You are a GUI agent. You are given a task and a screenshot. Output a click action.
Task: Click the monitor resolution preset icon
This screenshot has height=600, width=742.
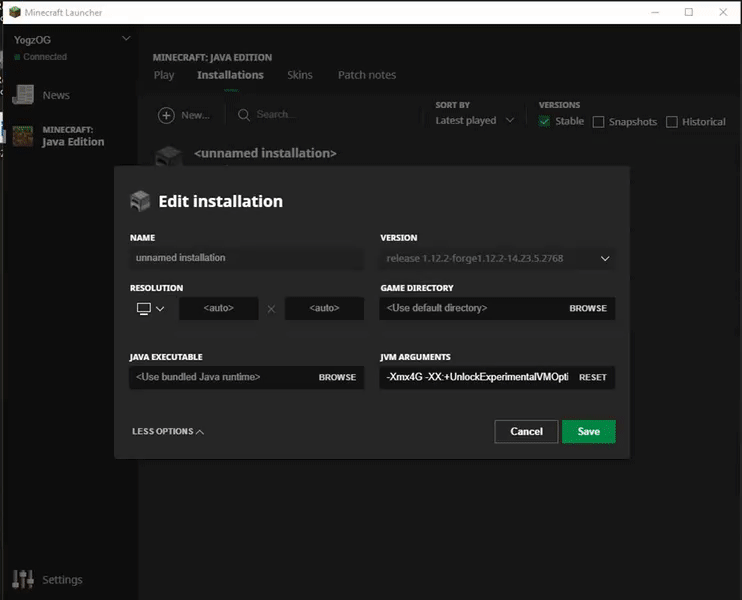point(143,309)
